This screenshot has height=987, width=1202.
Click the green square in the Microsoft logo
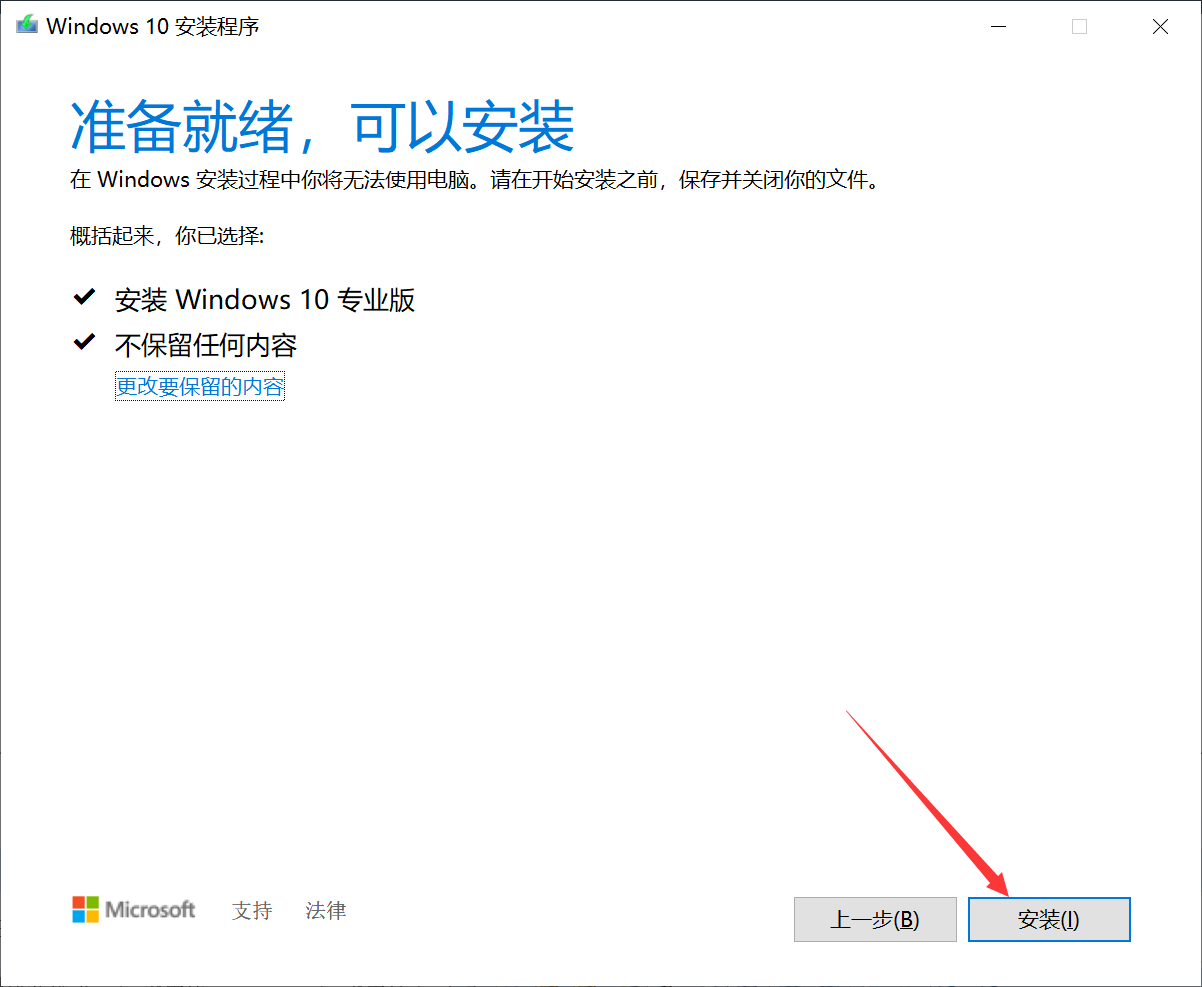click(x=91, y=903)
